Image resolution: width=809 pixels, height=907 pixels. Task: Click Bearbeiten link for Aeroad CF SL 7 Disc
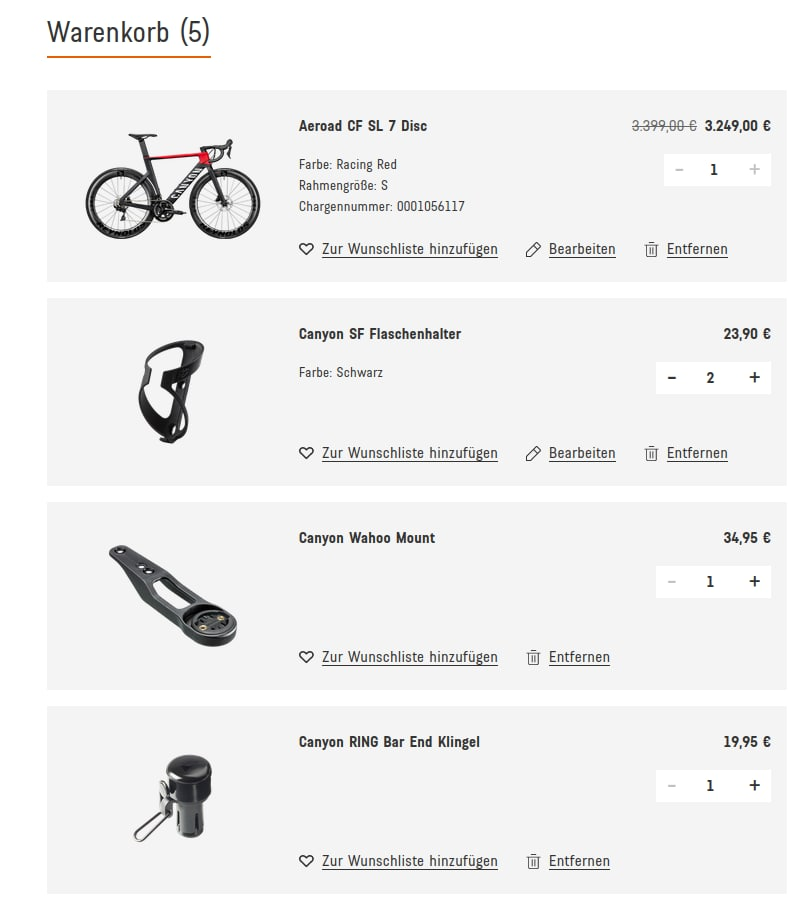click(582, 249)
